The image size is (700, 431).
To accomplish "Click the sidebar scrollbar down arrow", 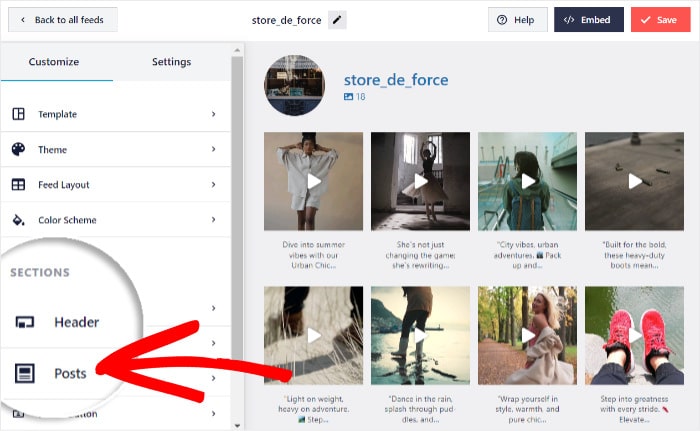I will (x=237, y=426).
